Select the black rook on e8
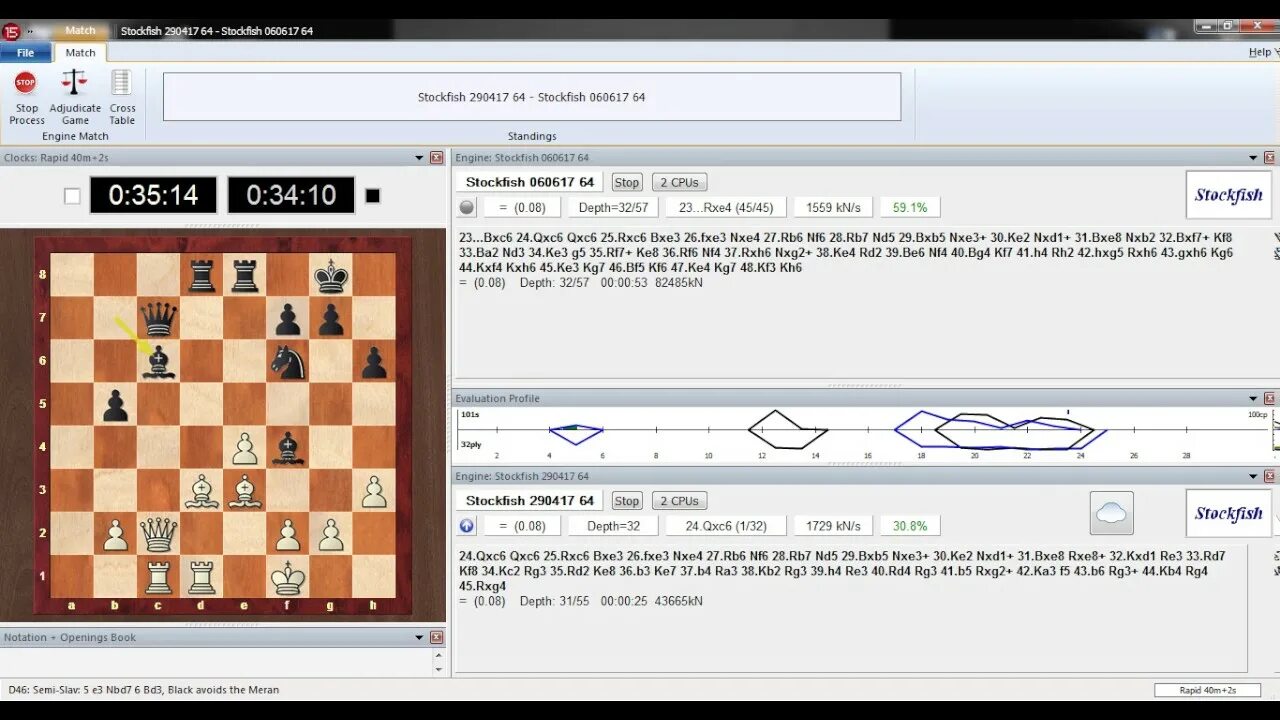The height and width of the screenshot is (720, 1280). [x=245, y=275]
